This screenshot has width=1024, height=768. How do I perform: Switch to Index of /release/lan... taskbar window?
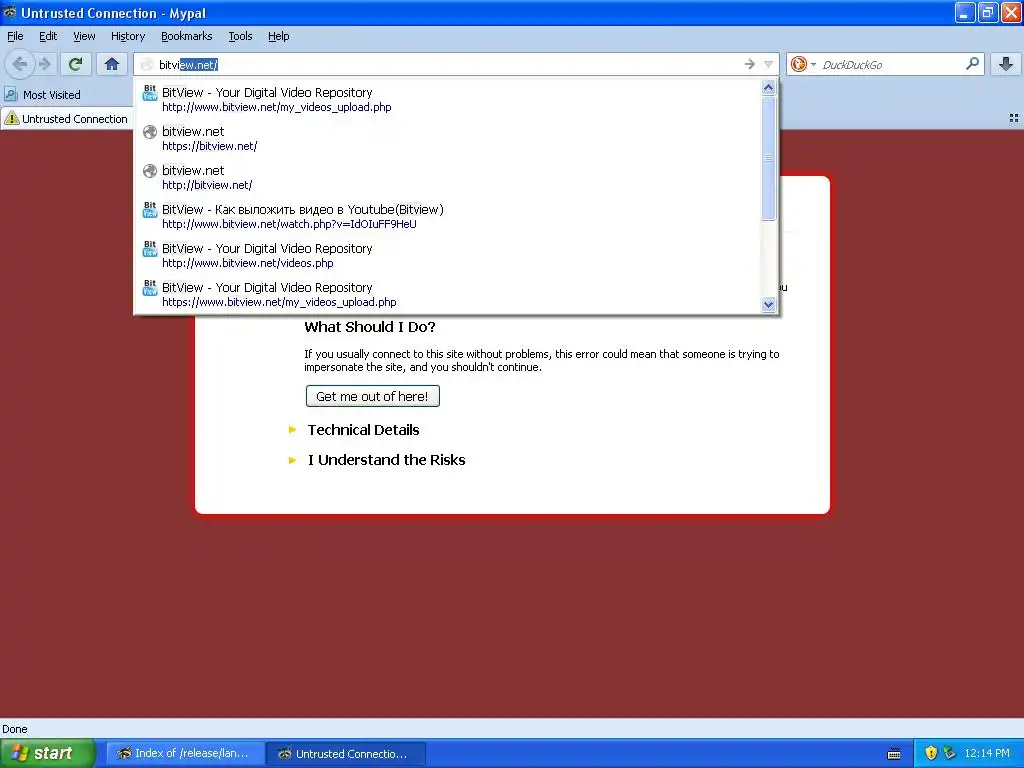click(184, 754)
